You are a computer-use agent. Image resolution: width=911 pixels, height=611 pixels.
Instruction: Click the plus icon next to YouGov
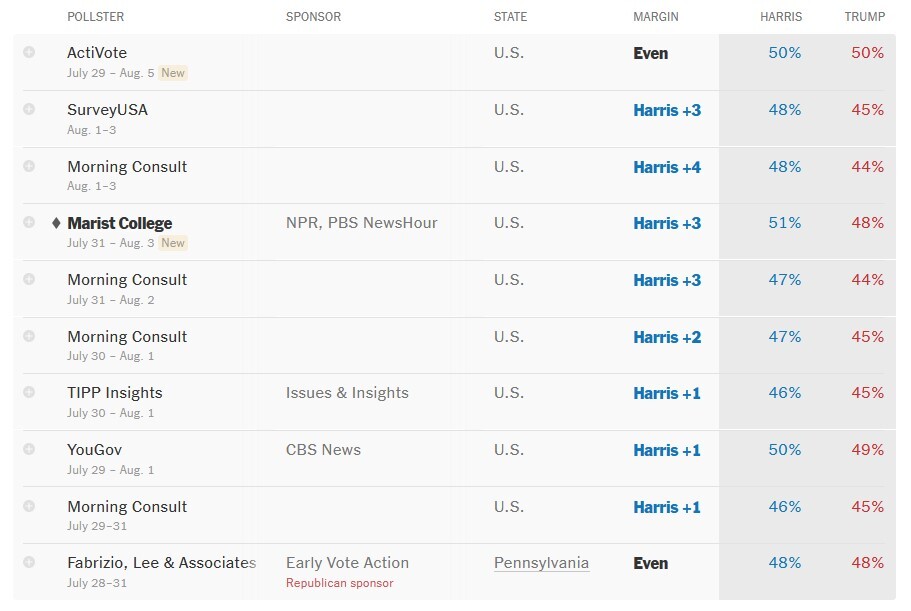[29, 449]
